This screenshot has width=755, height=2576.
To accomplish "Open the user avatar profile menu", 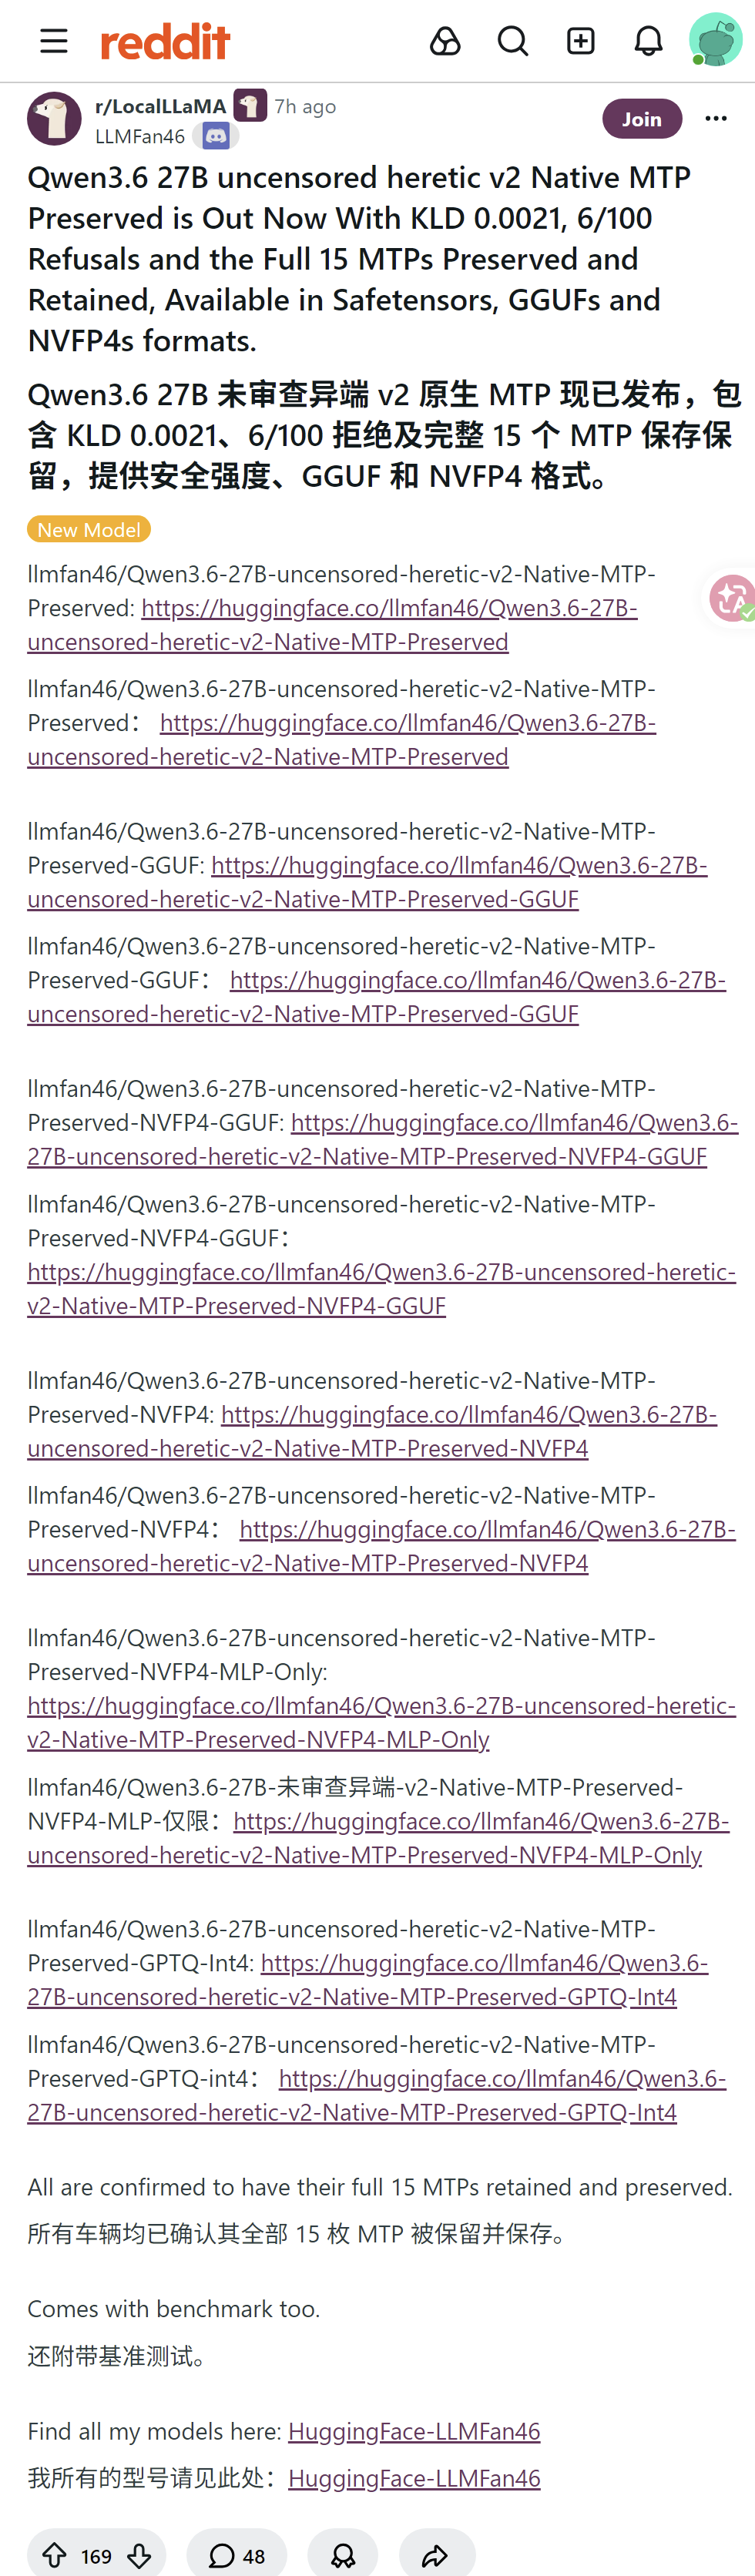I will 715,40.
